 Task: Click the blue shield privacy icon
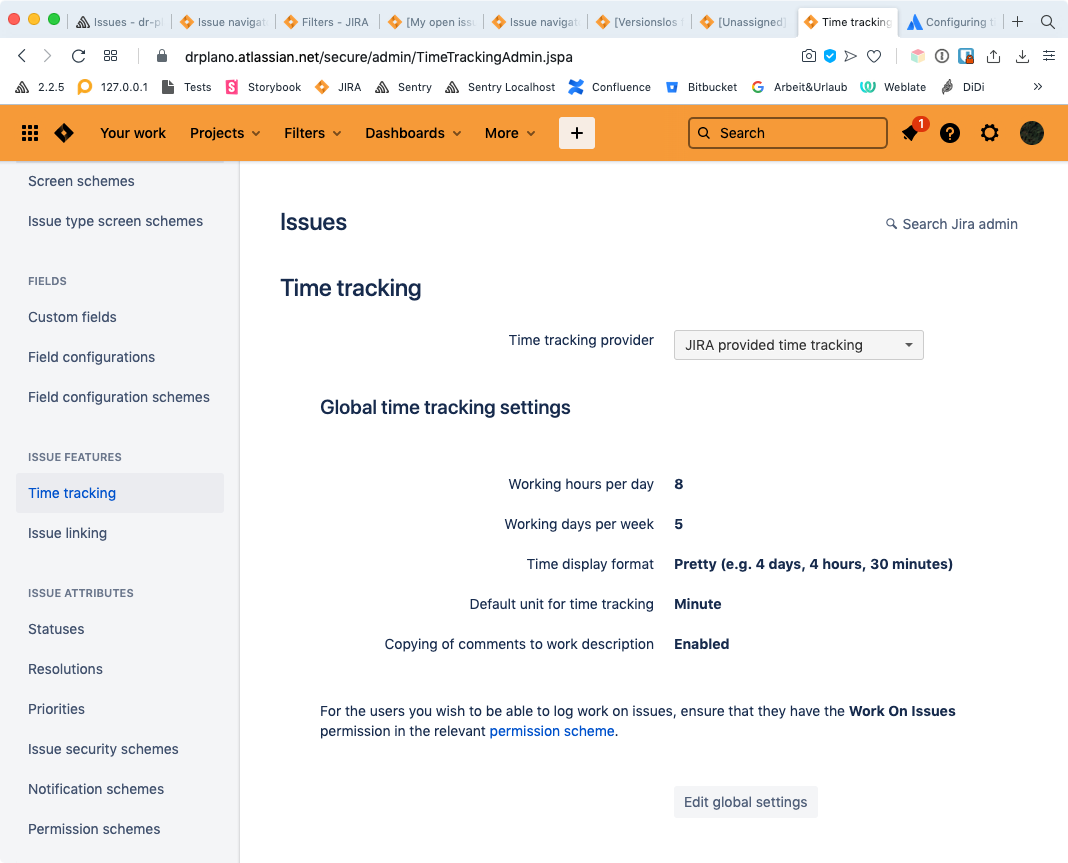point(830,56)
